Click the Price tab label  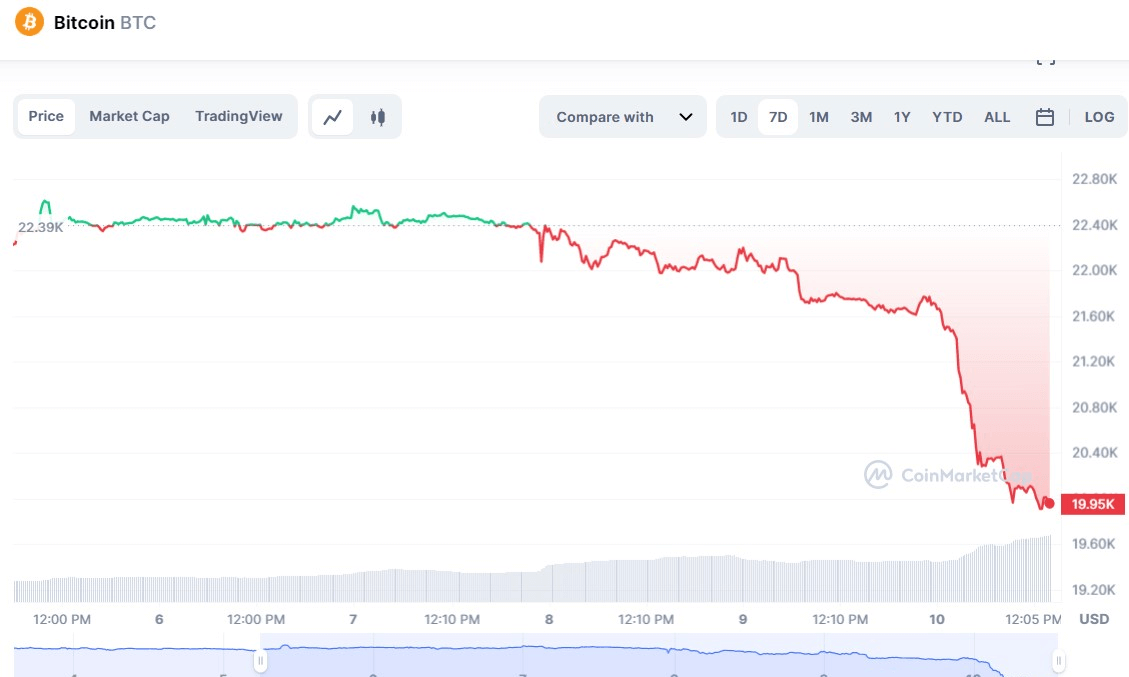tap(46, 116)
